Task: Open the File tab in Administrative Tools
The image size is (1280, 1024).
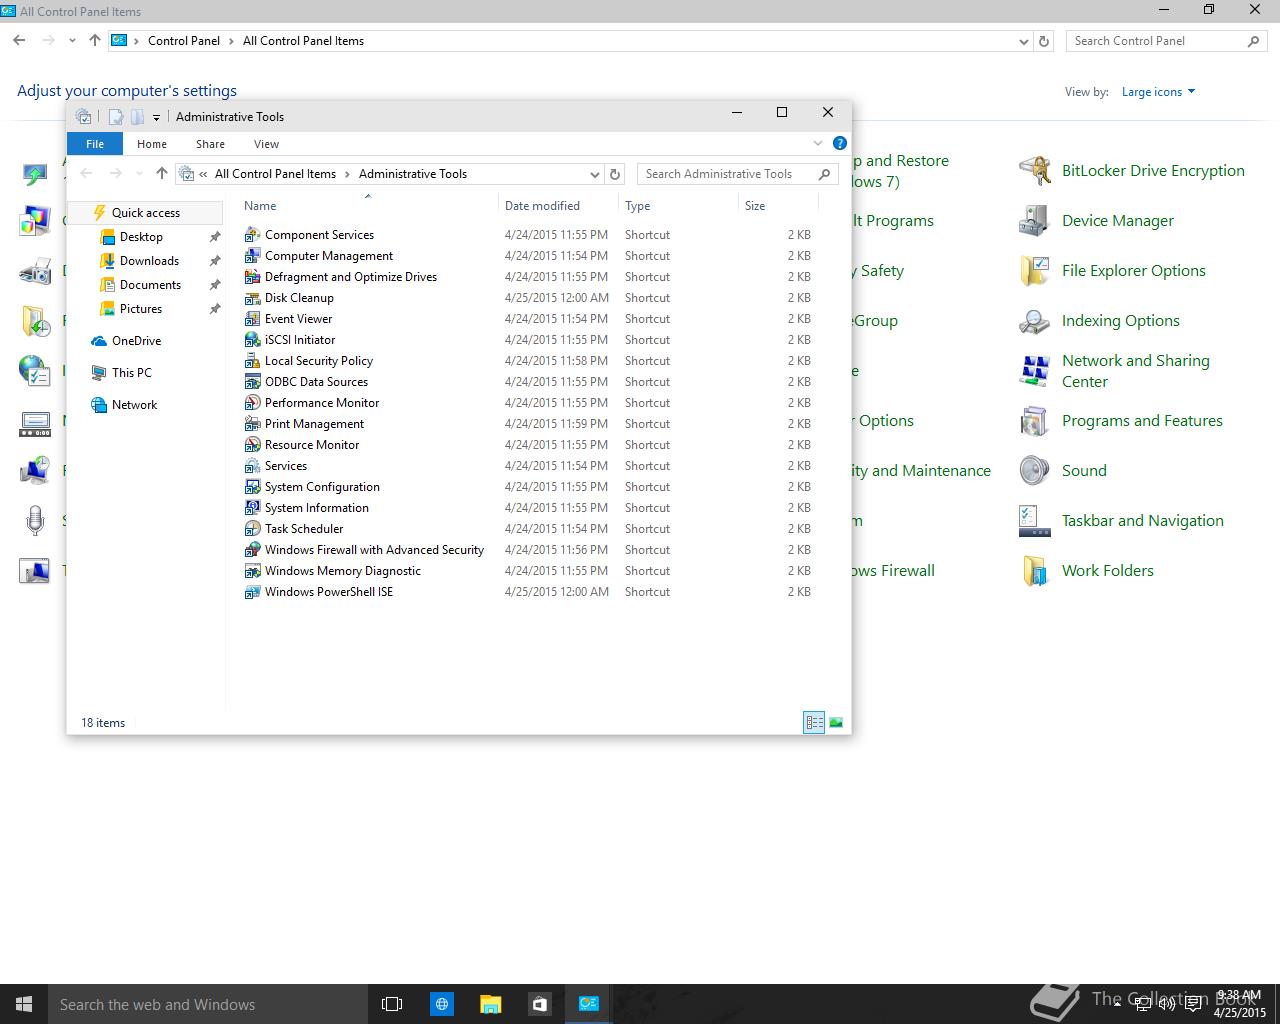Action: (x=95, y=144)
